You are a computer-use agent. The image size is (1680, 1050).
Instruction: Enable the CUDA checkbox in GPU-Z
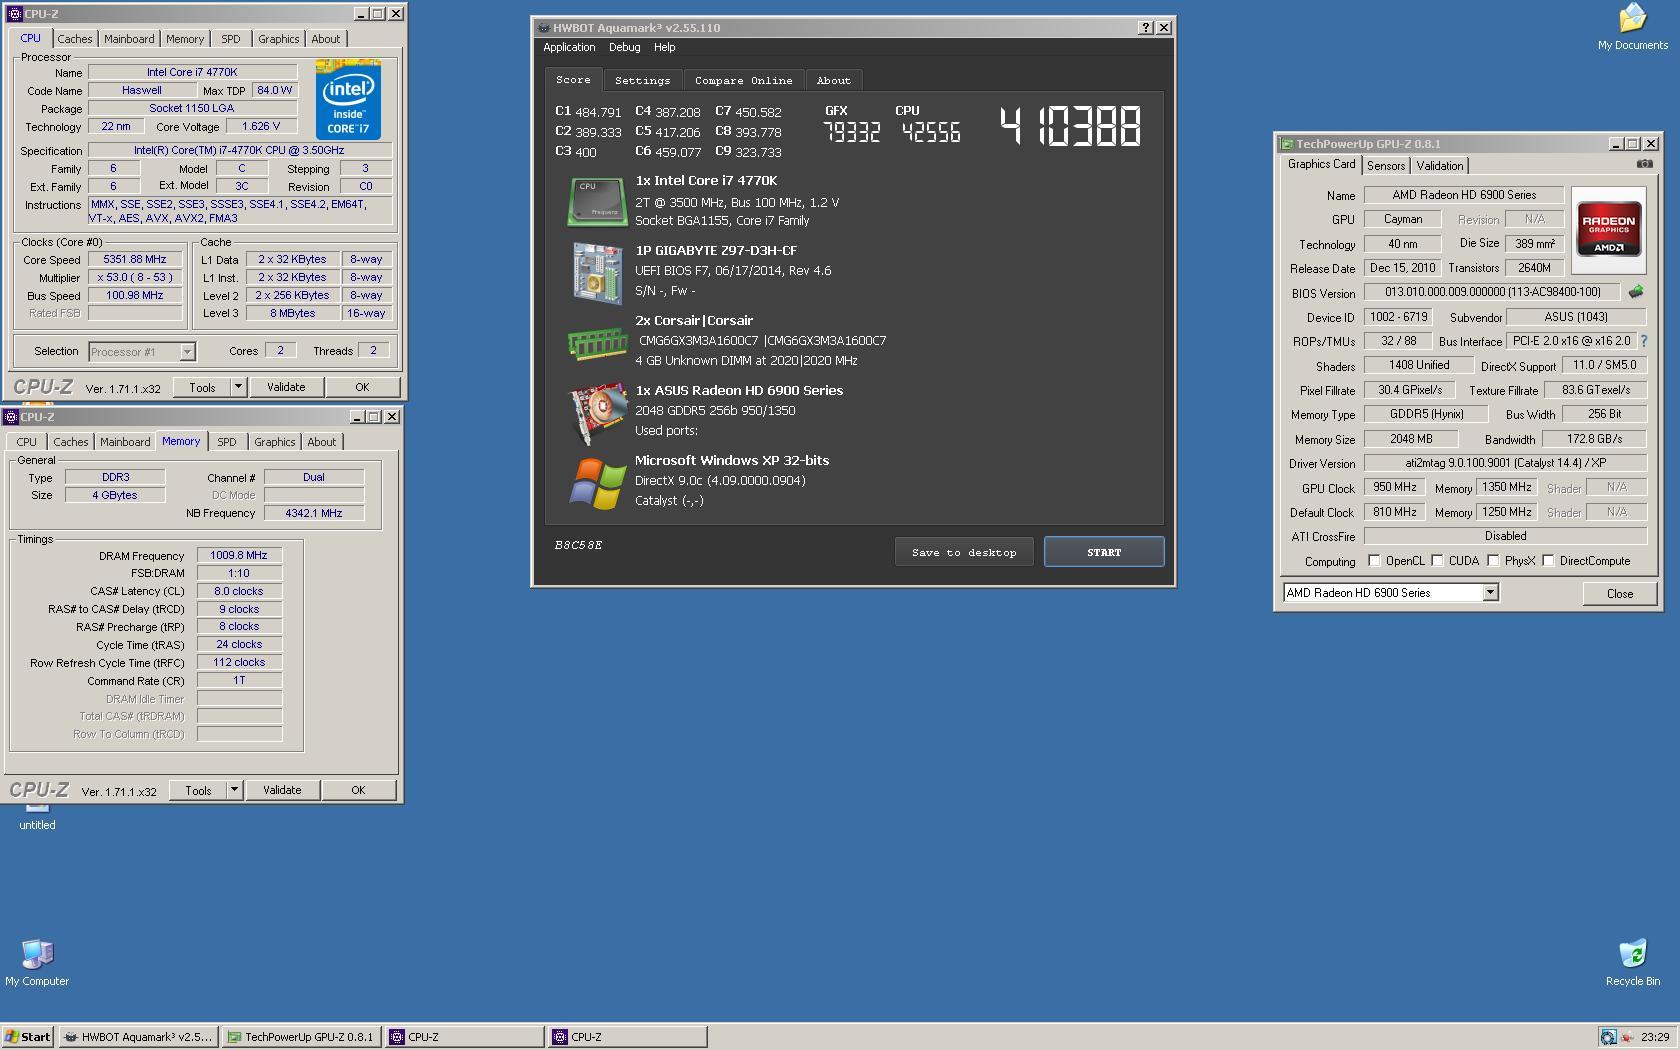(1437, 561)
